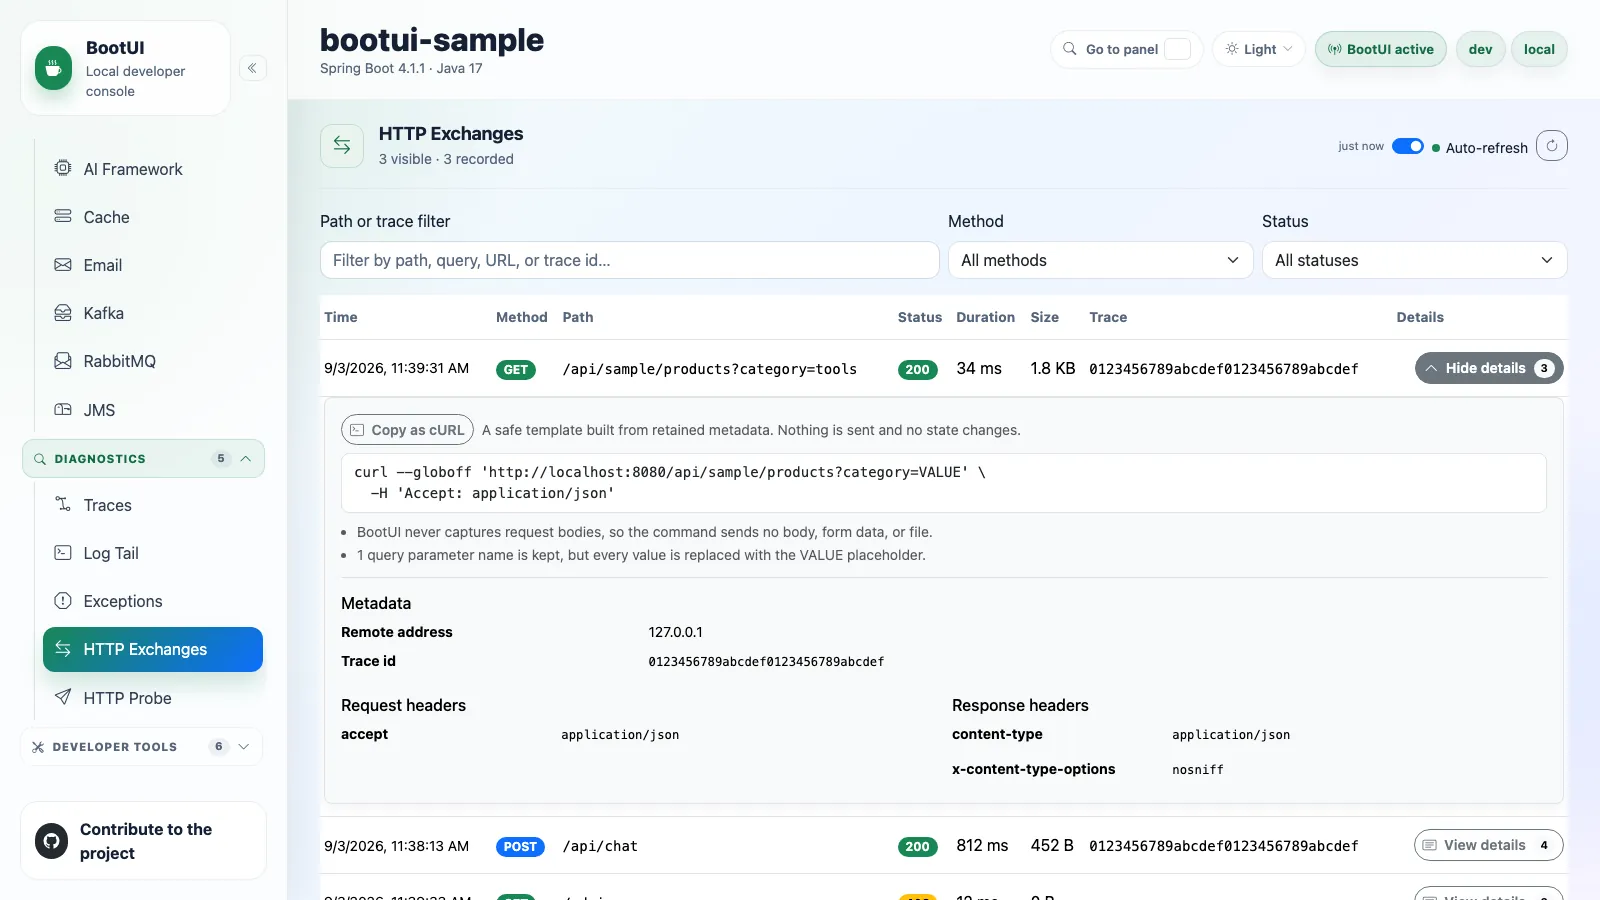Click the Diagnostics search icon
This screenshot has width=1600, height=900.
tap(40, 459)
